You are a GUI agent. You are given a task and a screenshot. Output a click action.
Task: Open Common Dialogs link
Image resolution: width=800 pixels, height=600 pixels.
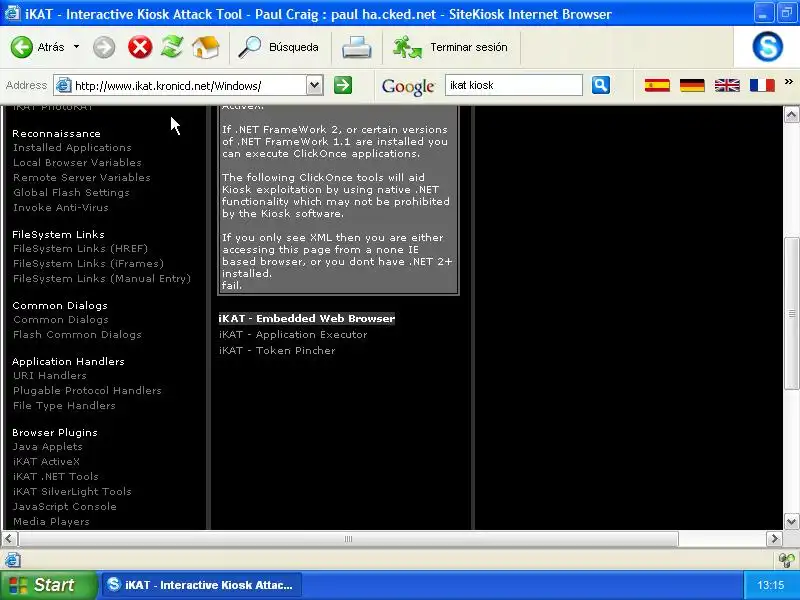pyautogui.click(x=61, y=319)
